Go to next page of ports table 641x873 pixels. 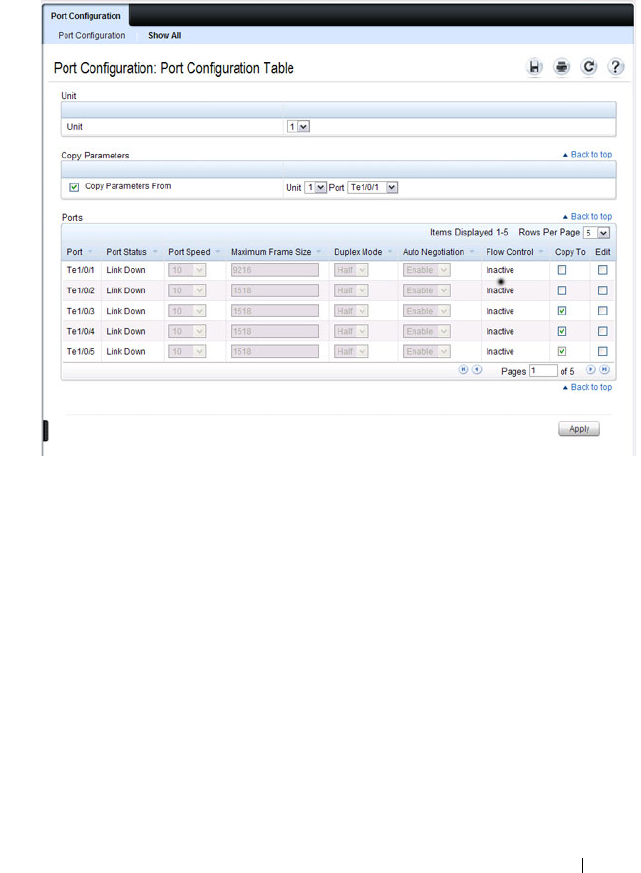click(x=590, y=370)
